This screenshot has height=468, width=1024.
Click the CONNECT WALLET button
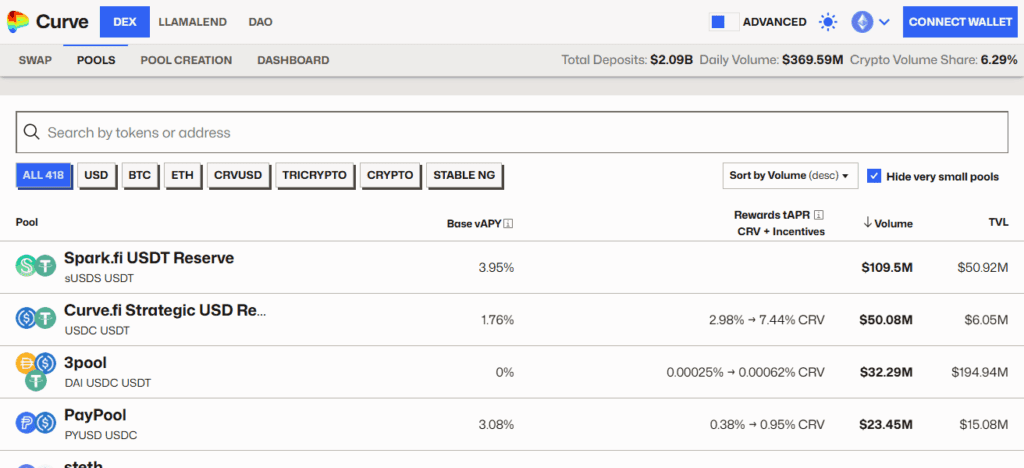click(x=961, y=22)
